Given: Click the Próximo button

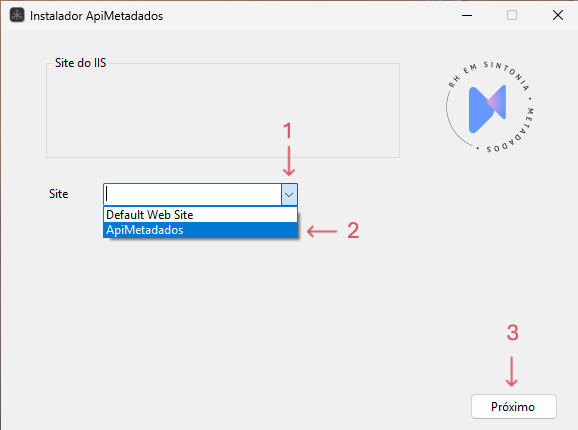Looking at the screenshot, I should [x=513, y=406].
